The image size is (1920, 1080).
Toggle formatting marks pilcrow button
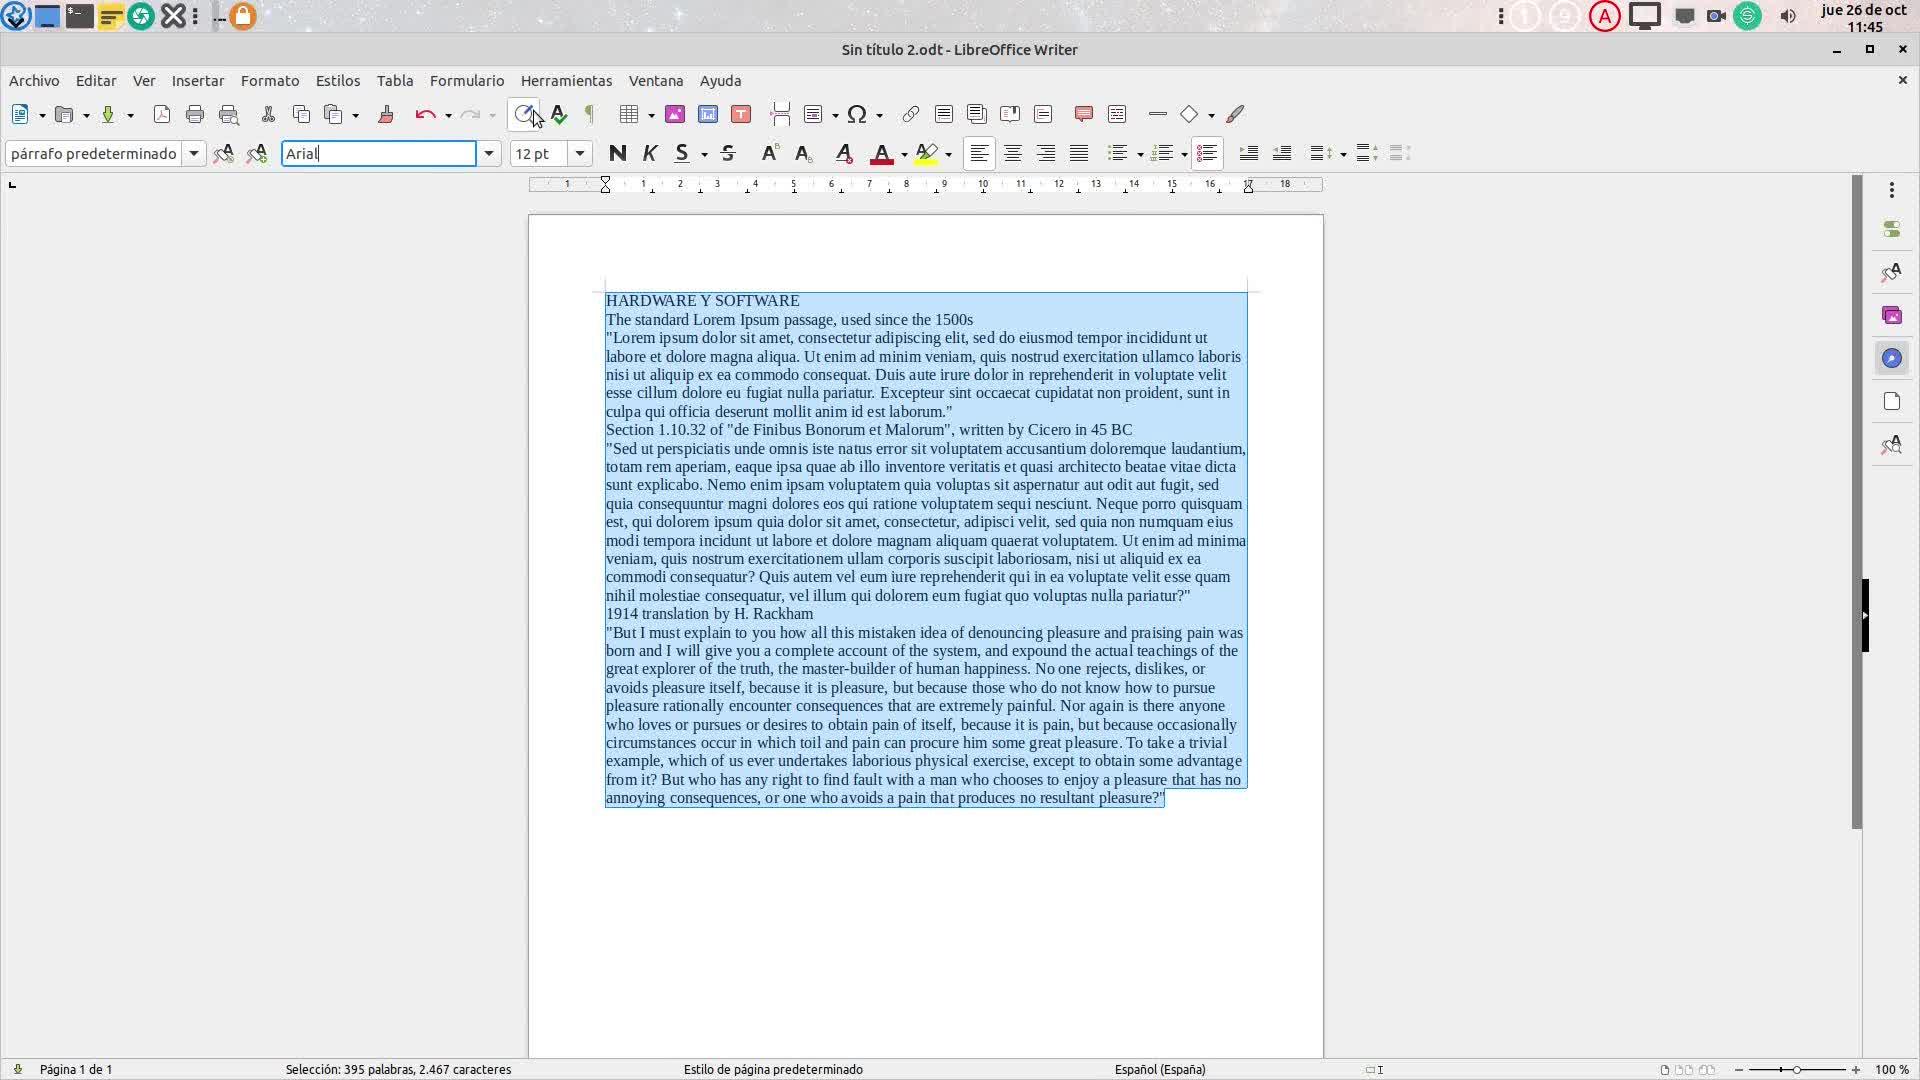(x=590, y=115)
